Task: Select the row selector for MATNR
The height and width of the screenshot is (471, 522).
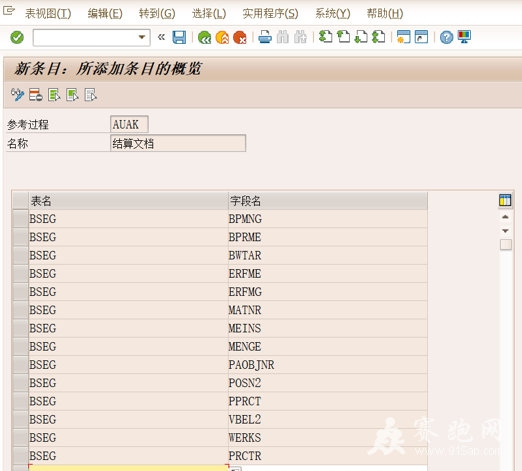Action: point(21,310)
